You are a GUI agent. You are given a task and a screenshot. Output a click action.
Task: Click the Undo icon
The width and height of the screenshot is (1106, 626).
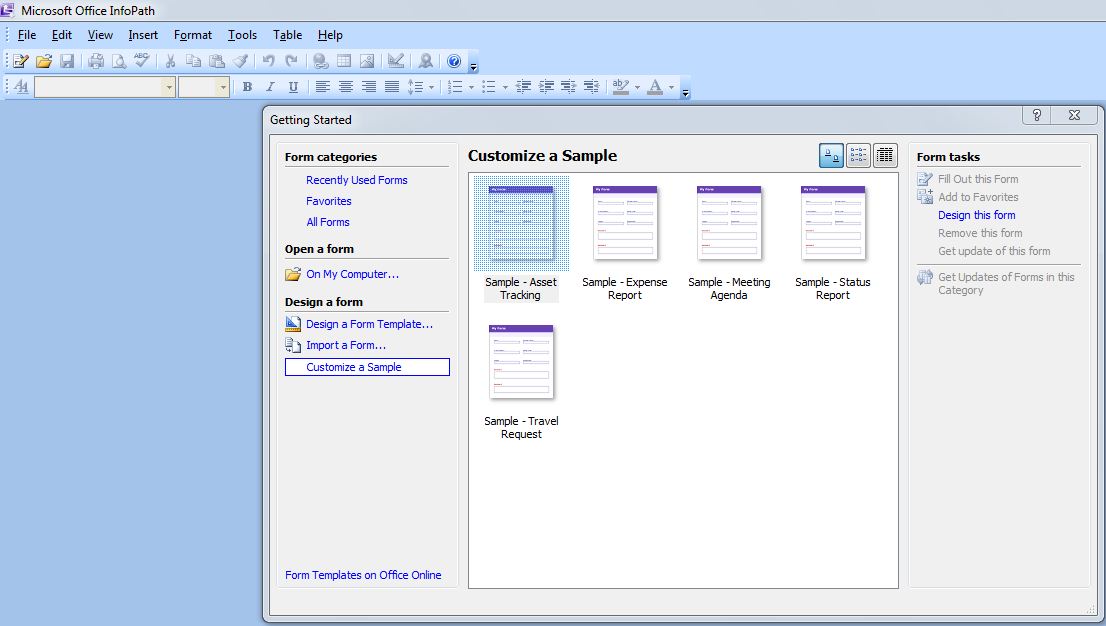tap(268, 60)
